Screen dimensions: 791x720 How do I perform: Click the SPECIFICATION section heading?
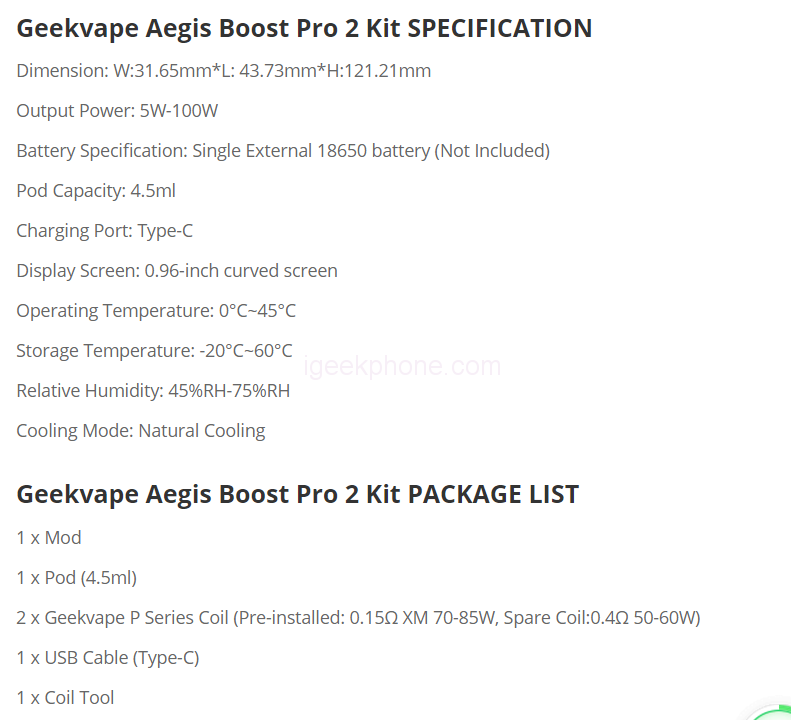click(x=304, y=28)
